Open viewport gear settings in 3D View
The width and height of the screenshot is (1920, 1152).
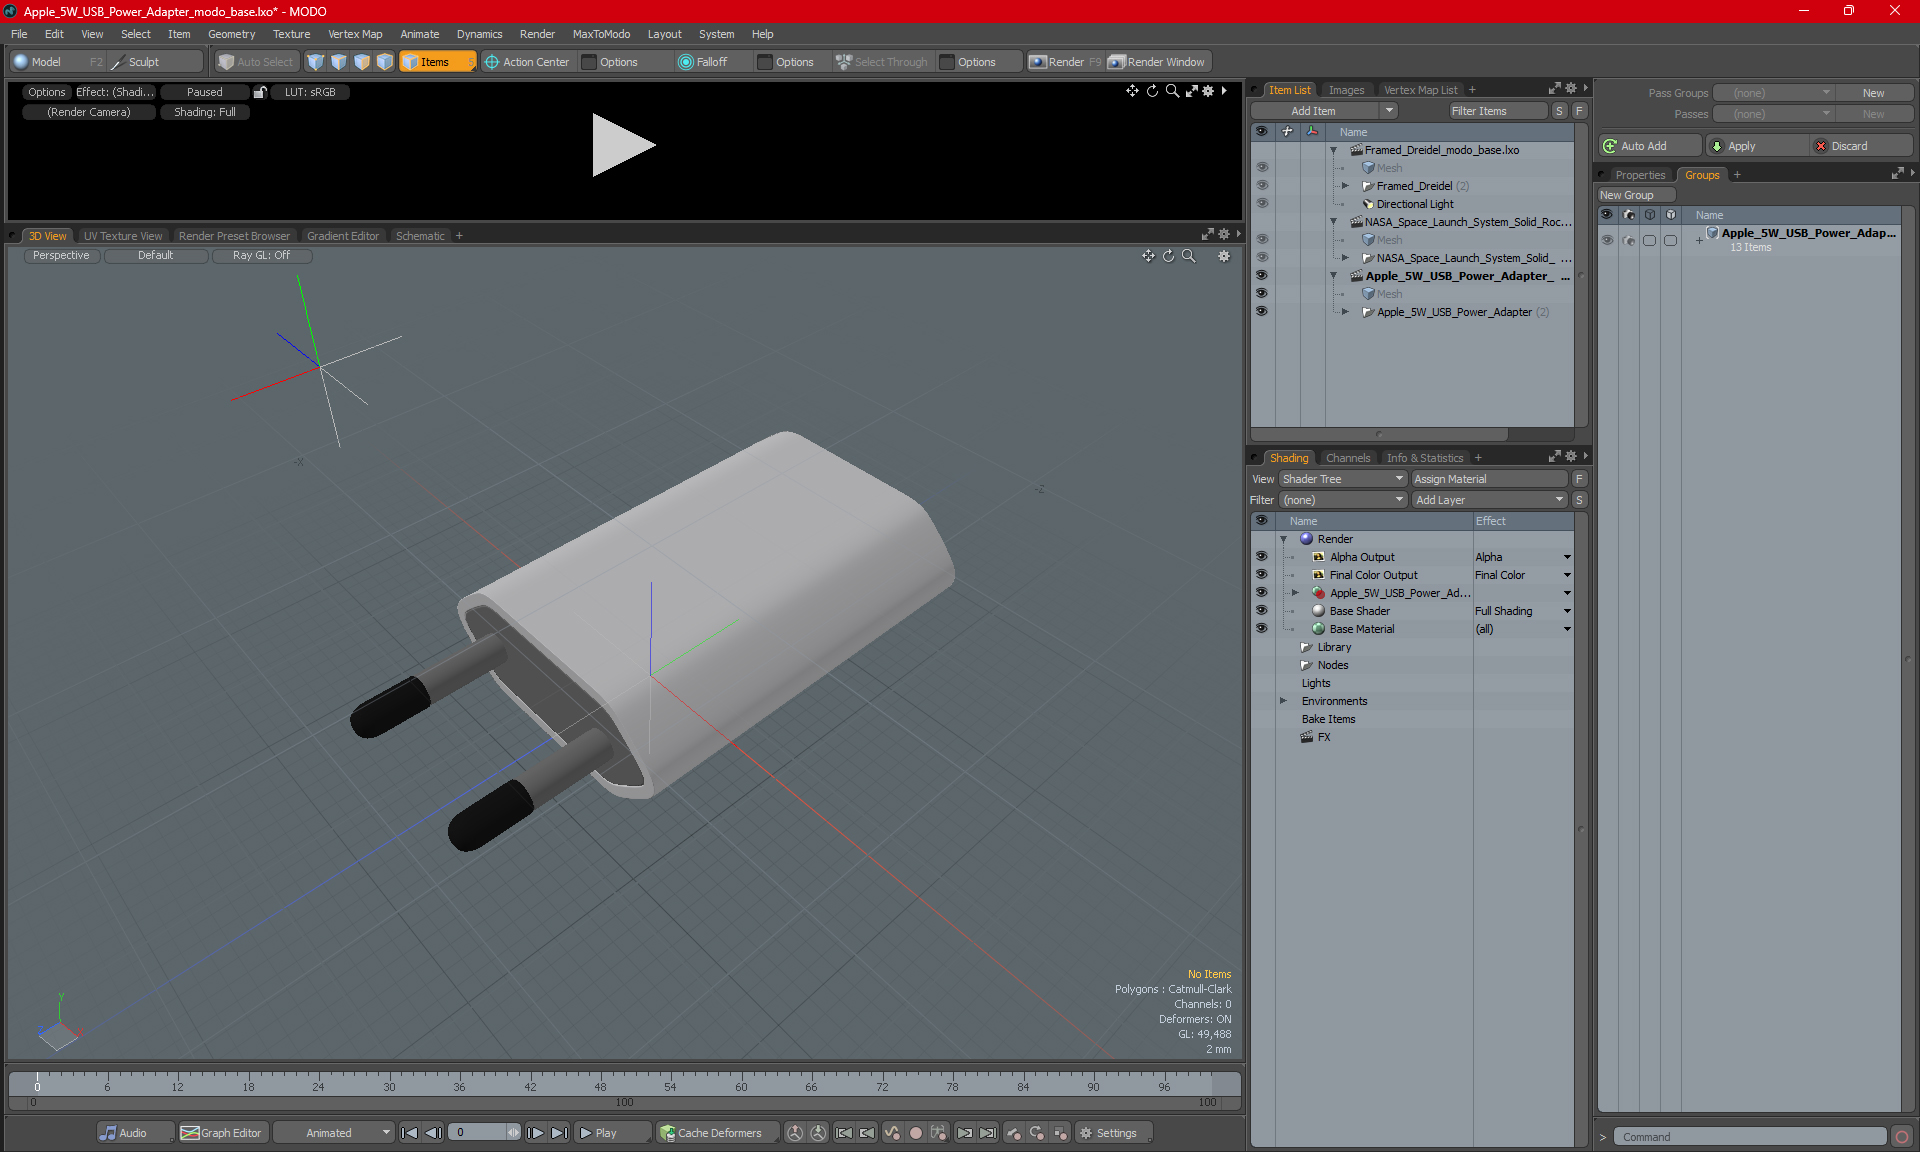tap(1224, 256)
